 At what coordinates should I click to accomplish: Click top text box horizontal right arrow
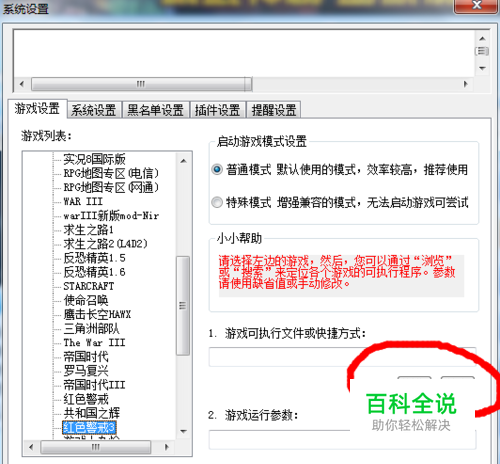tap(466, 84)
